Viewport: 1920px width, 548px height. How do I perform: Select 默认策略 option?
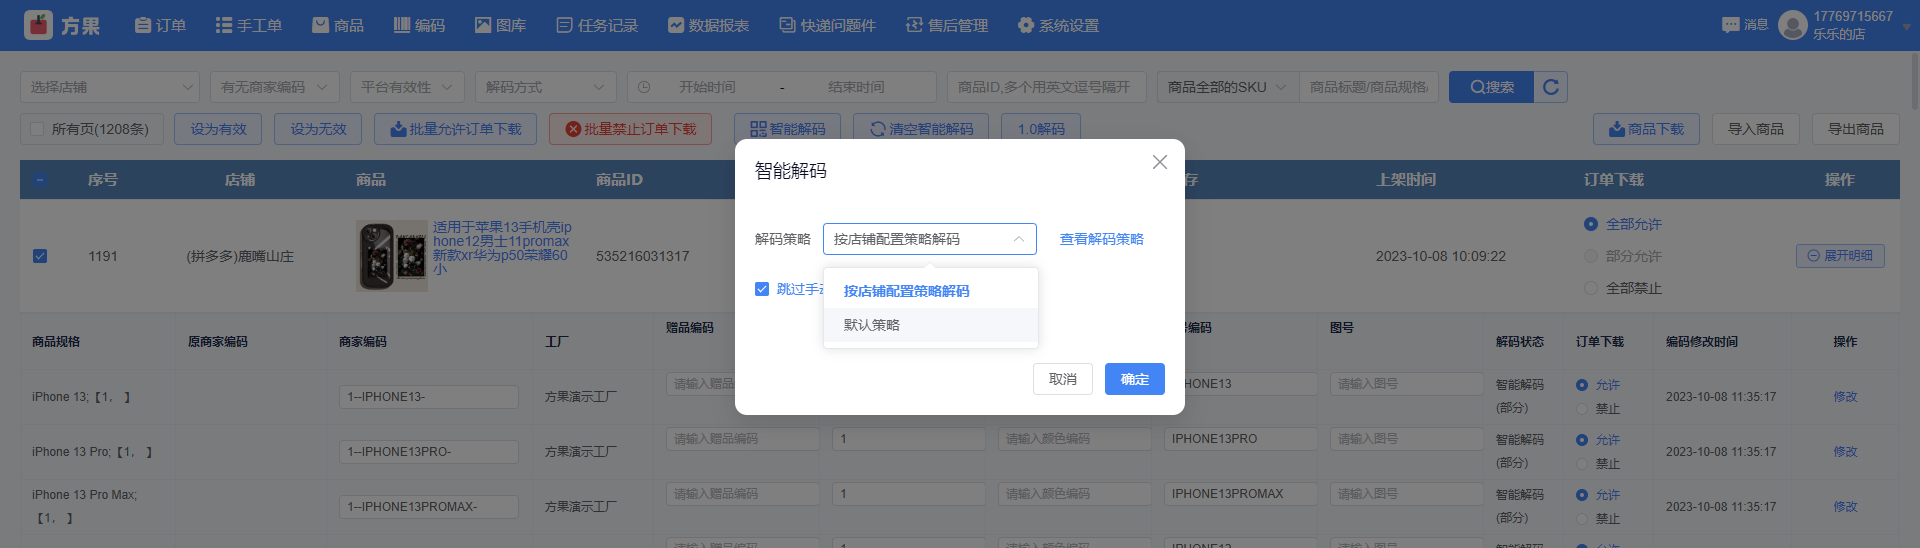[x=930, y=325]
